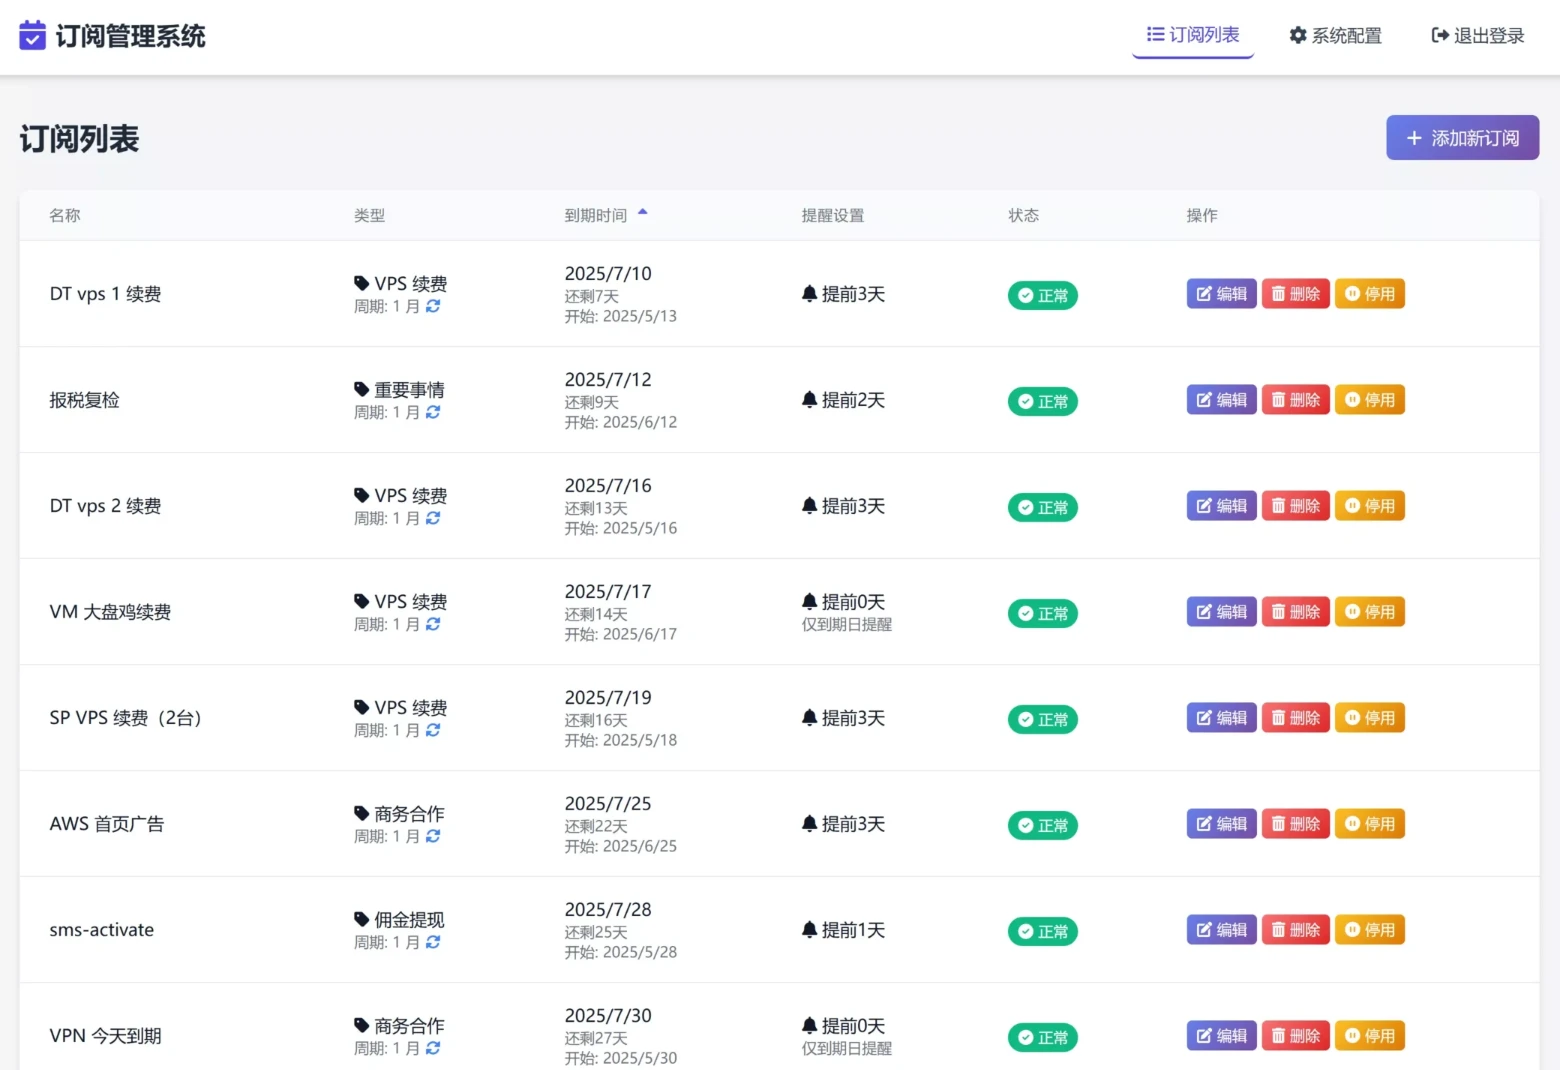1560x1070 pixels.
Task: Click the 状态 column header
Action: click(x=1023, y=216)
